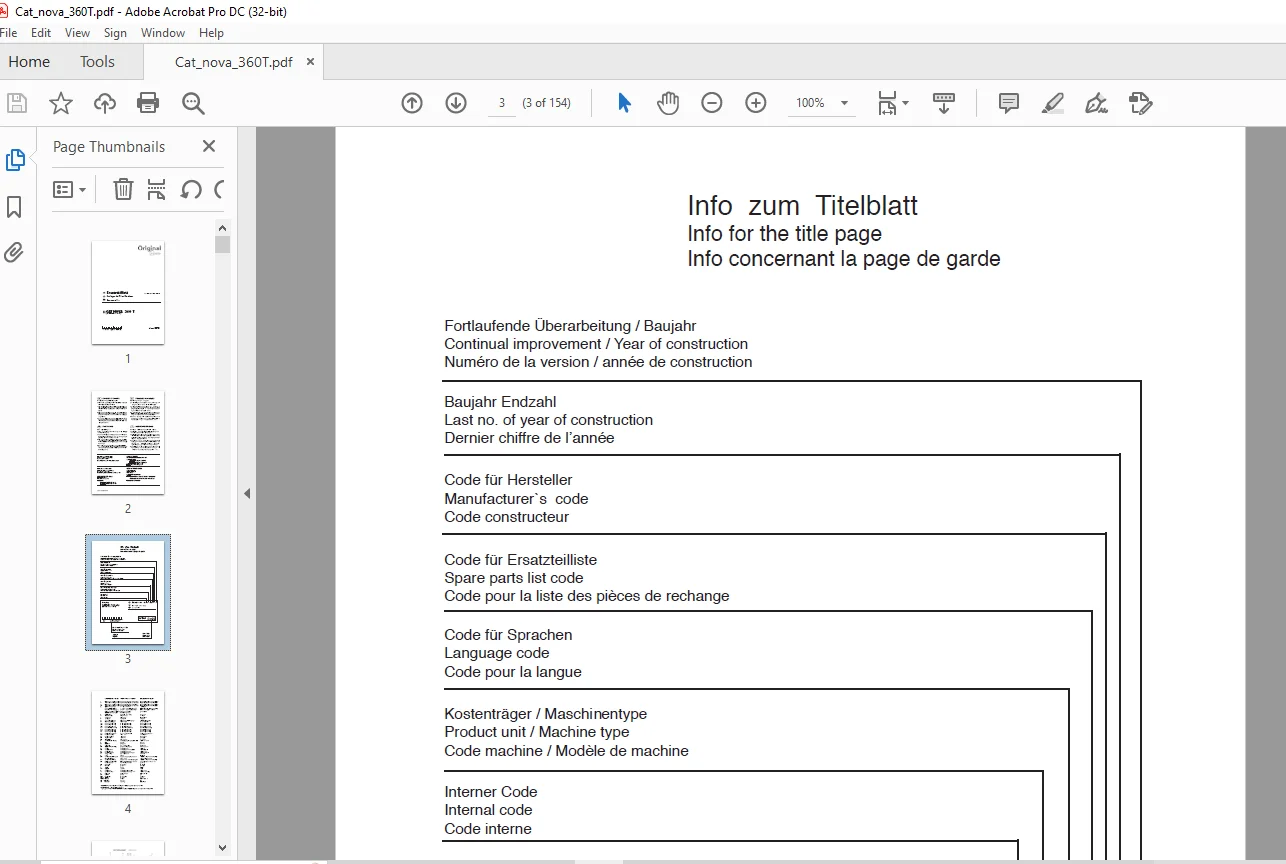This screenshot has width=1286, height=864.
Task: Click thumbnails scrollbar down arrow
Action: [x=222, y=848]
